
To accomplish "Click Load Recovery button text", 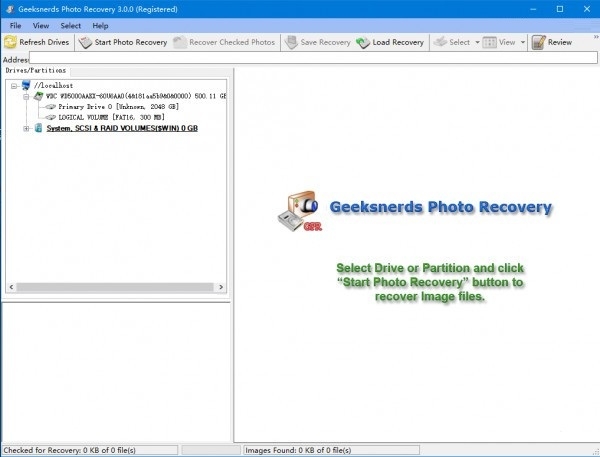I will point(398,42).
